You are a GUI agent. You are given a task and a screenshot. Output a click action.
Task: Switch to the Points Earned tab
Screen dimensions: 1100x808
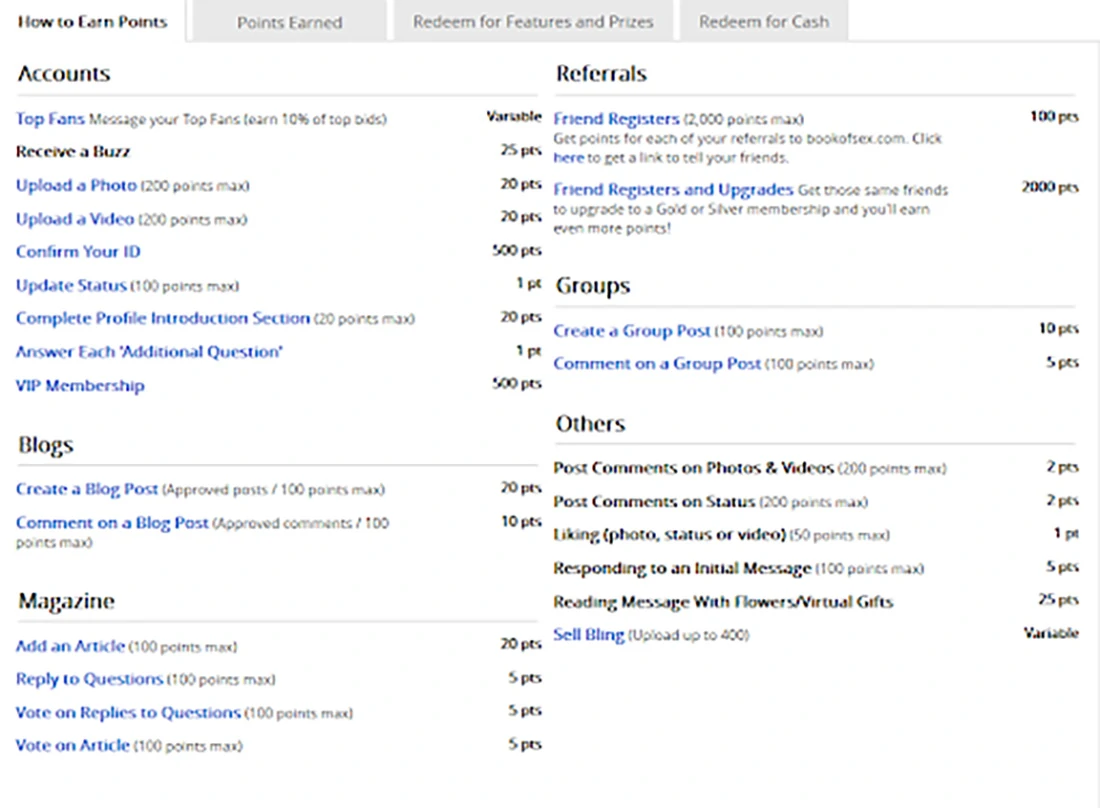tap(289, 22)
